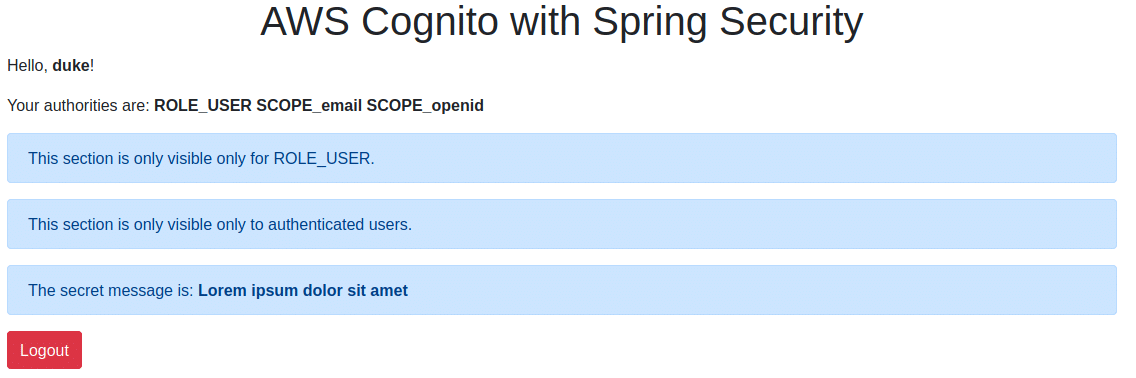1136x378 pixels.
Task: Click the 'Hello,' greeting text
Action: [x=28, y=66]
